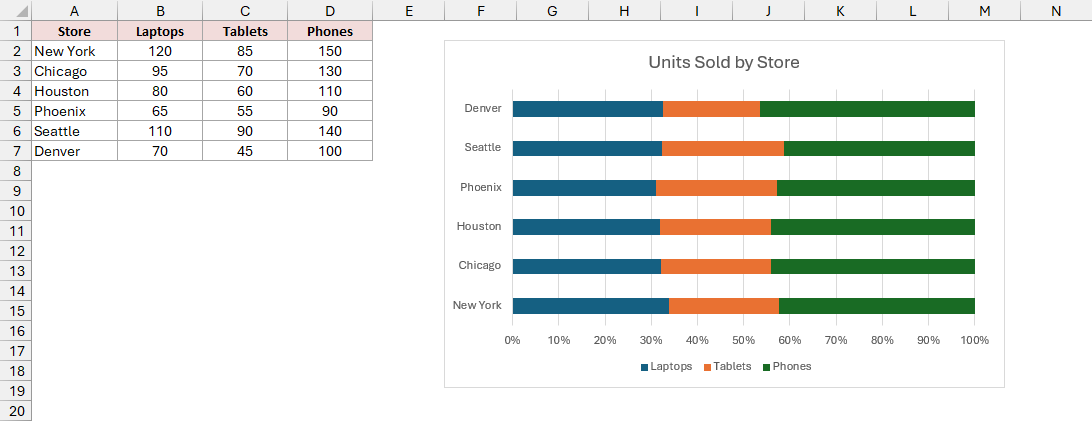Select row 1 header

tap(15, 31)
